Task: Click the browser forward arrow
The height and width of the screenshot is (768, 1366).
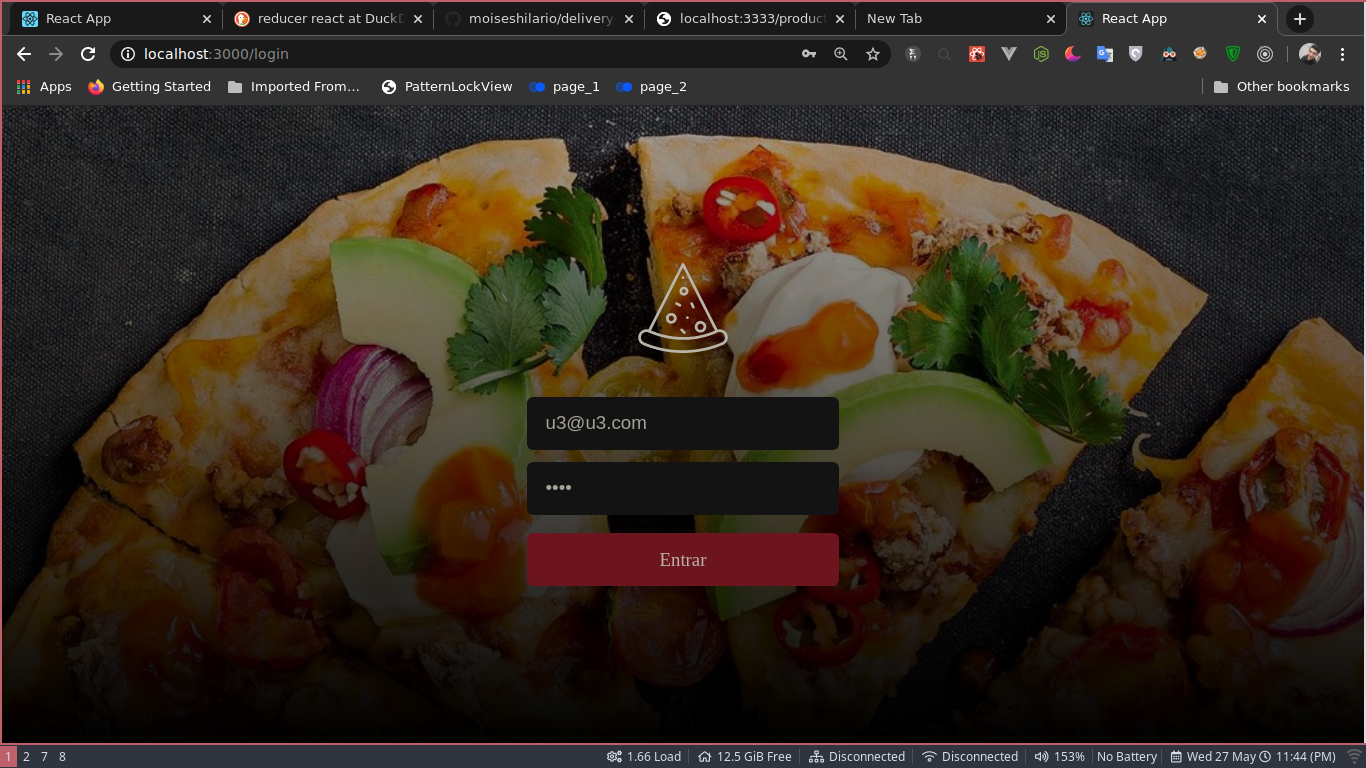Action: point(56,54)
